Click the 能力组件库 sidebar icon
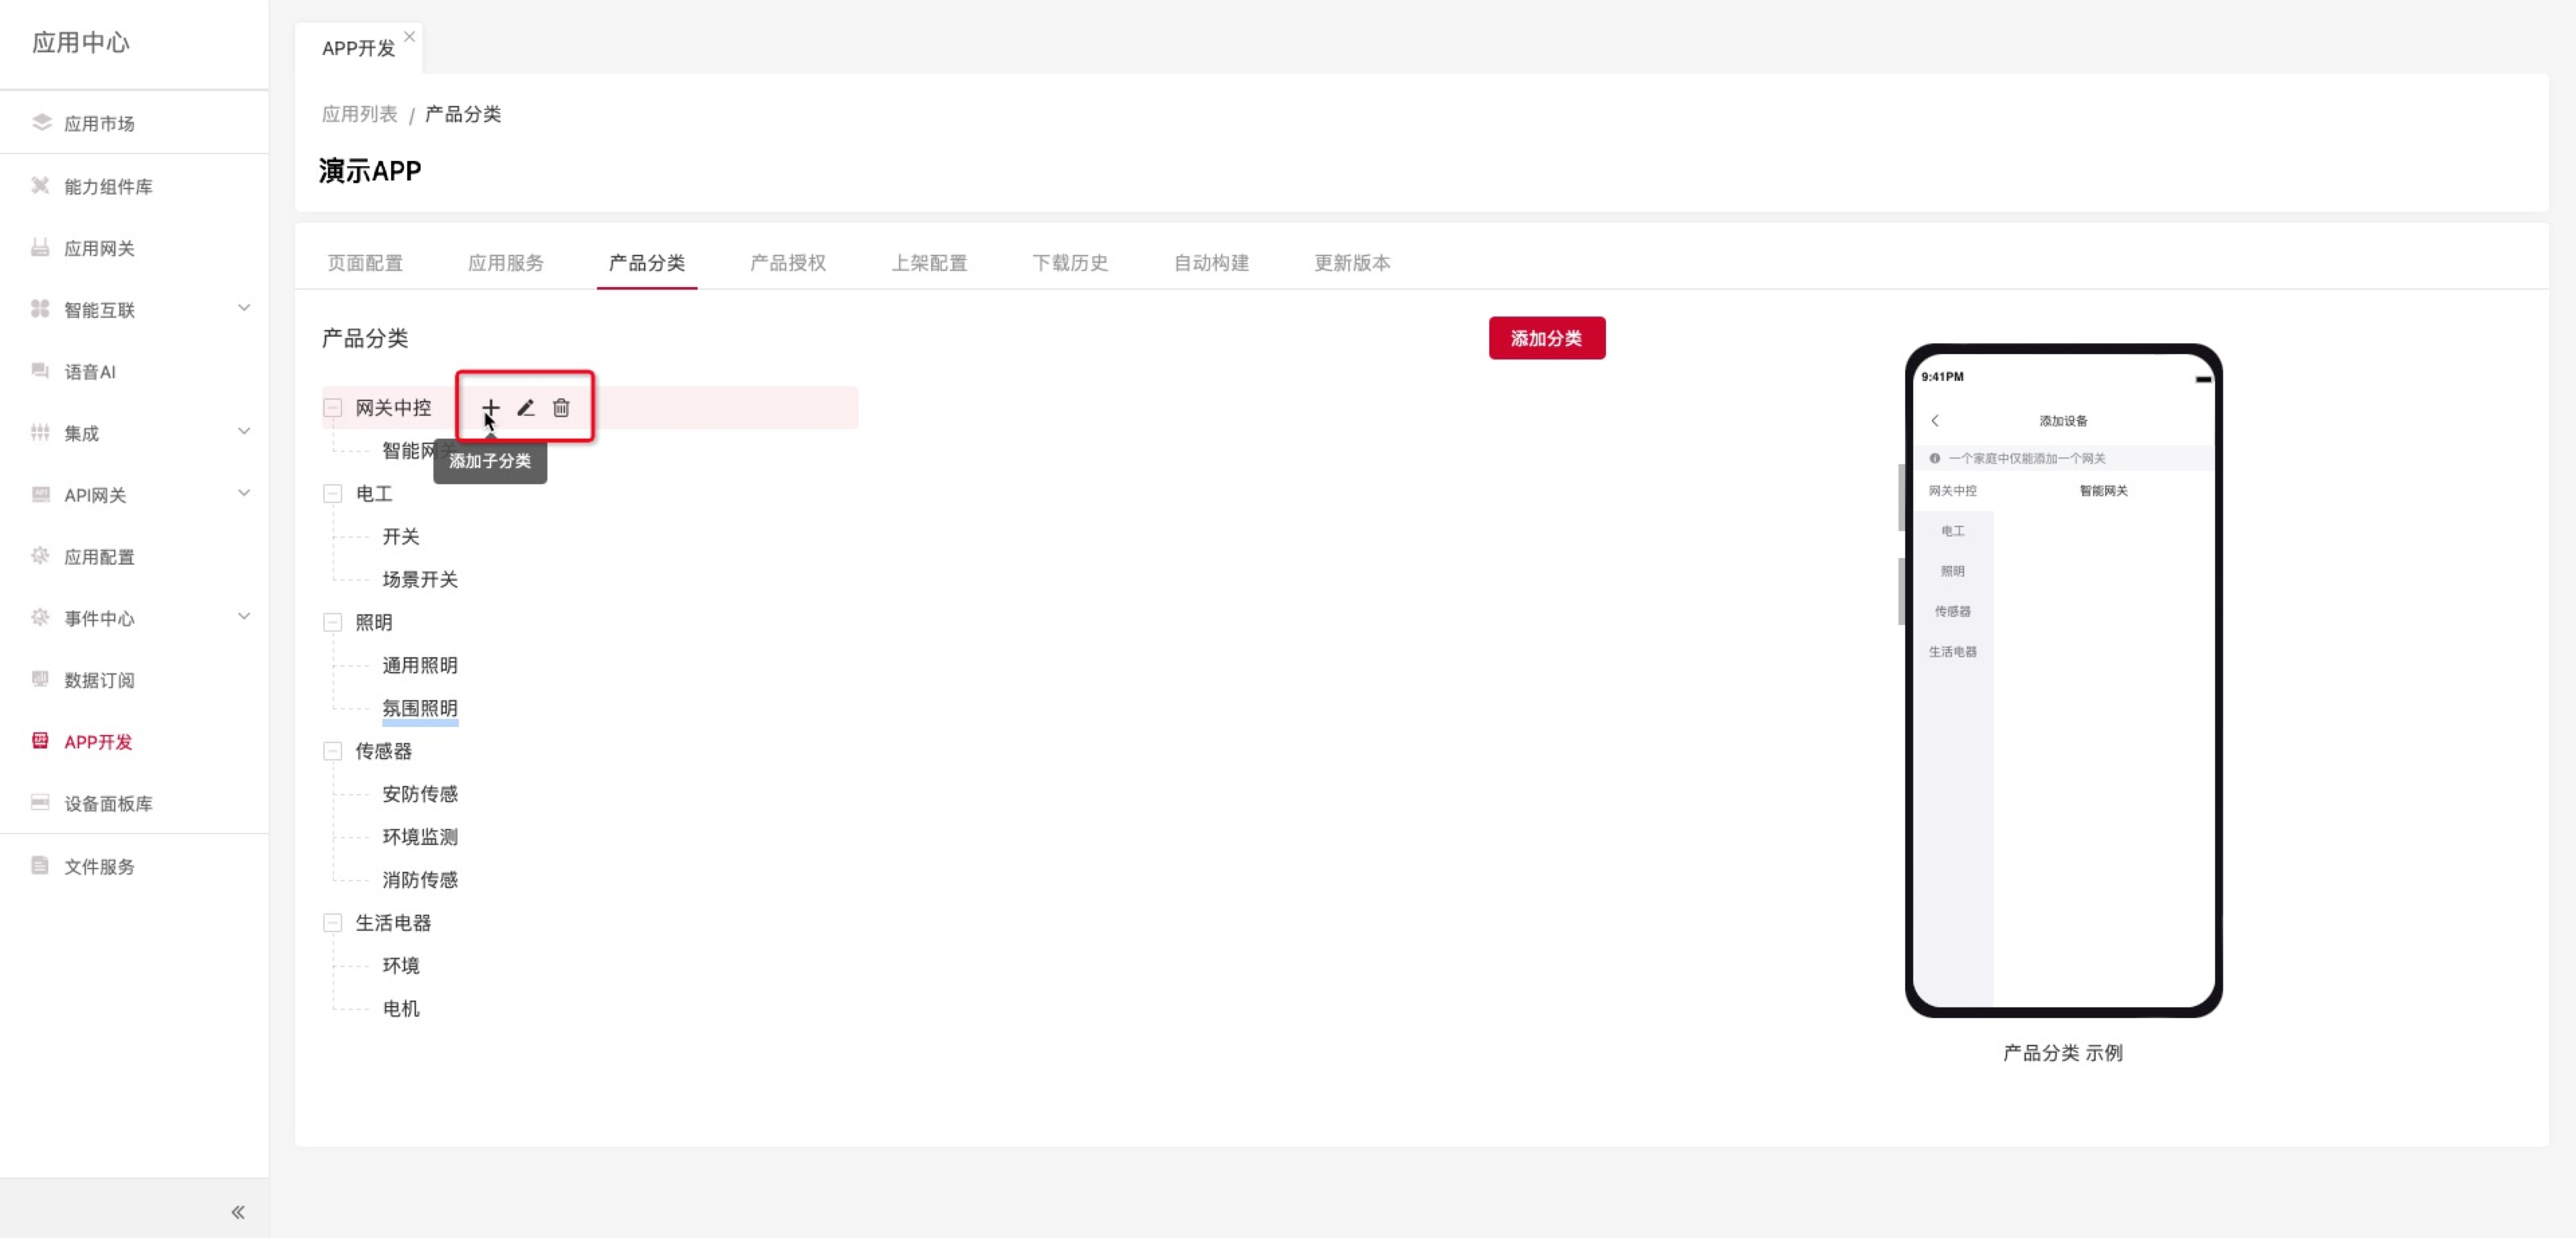The width and height of the screenshot is (2576, 1238). pyautogui.click(x=41, y=185)
